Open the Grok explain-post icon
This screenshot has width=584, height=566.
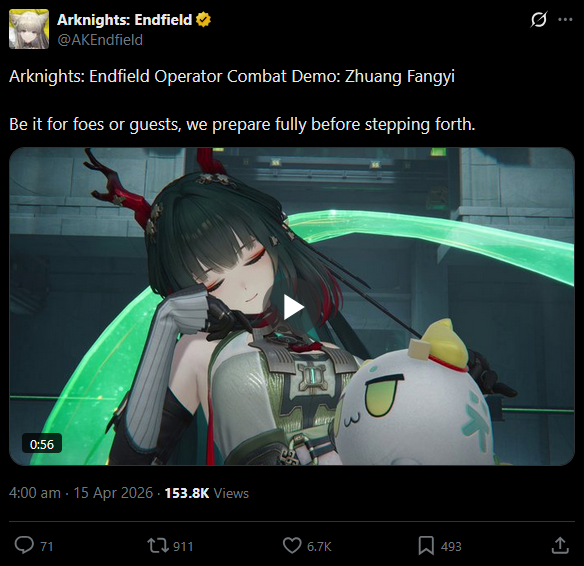point(539,20)
